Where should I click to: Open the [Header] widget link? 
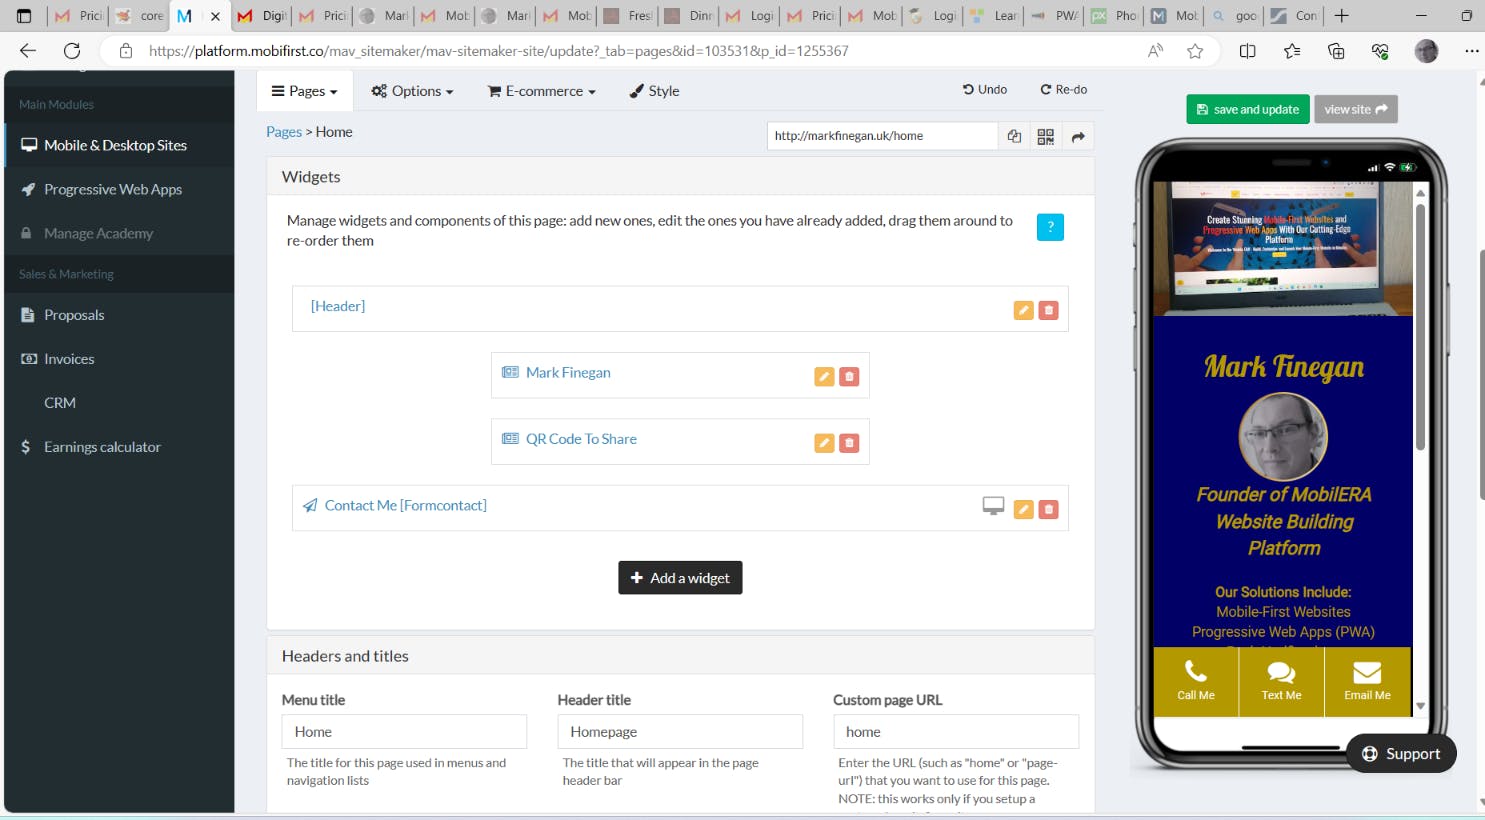coord(338,306)
